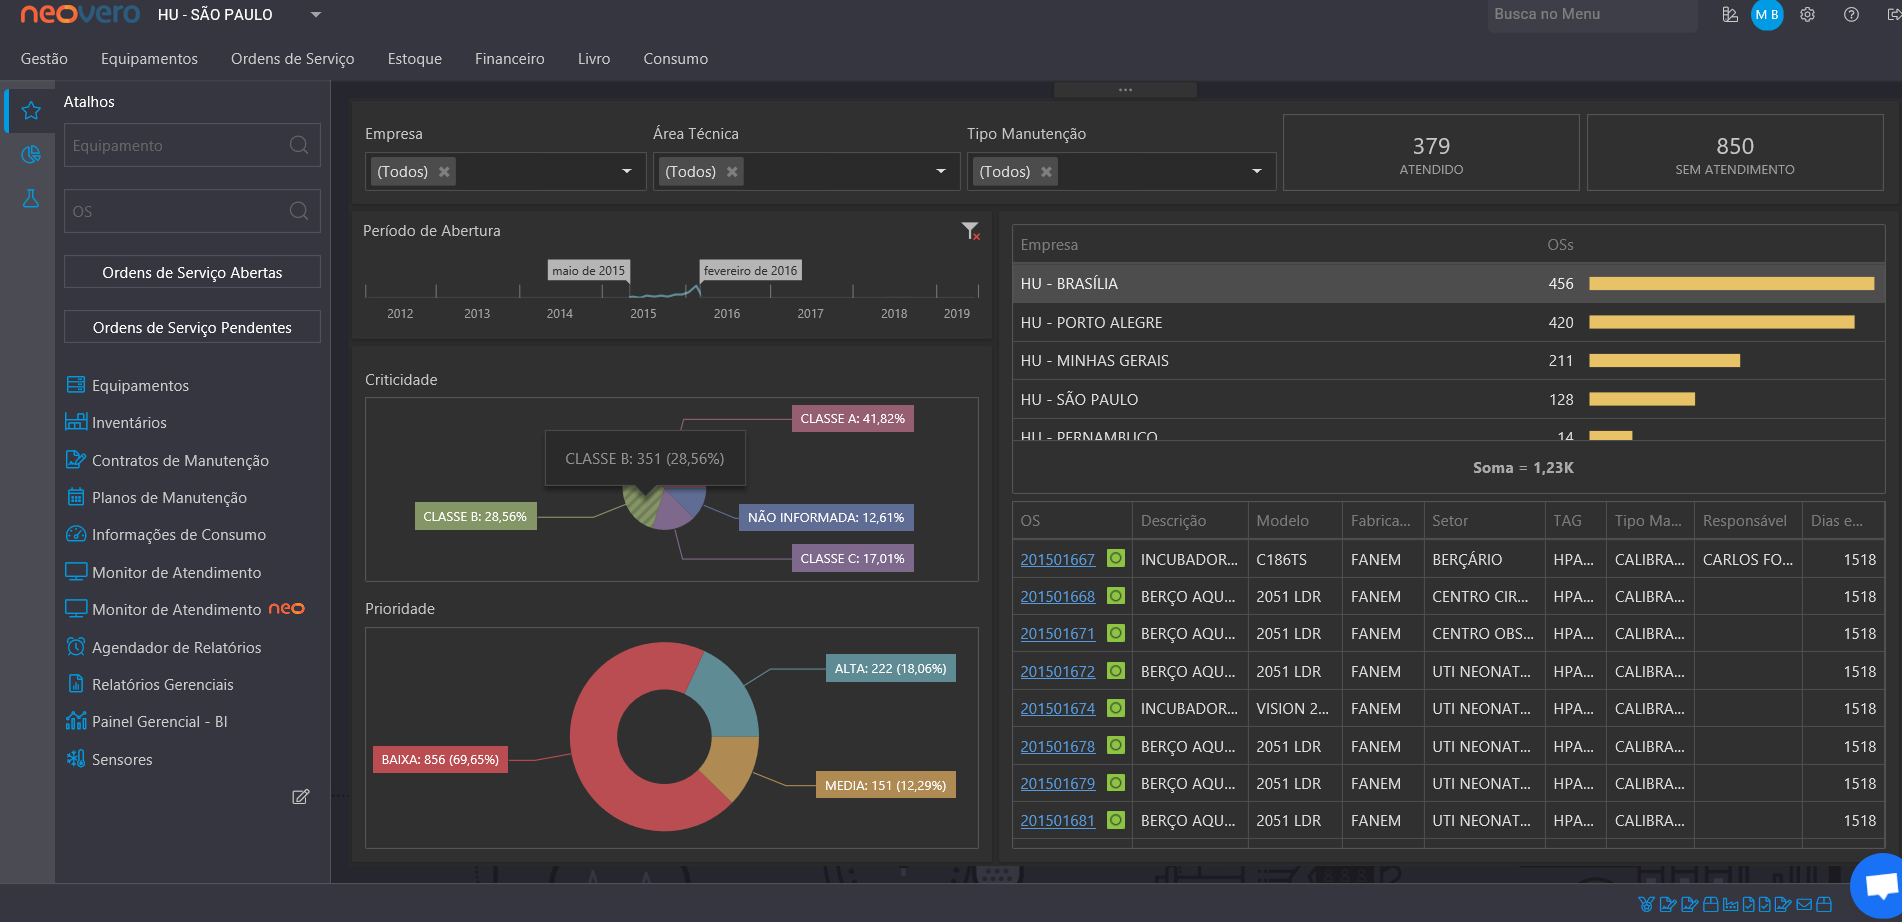Open the Ordens de Serviço menu
Screen dimensions: 1902x922
292,59
